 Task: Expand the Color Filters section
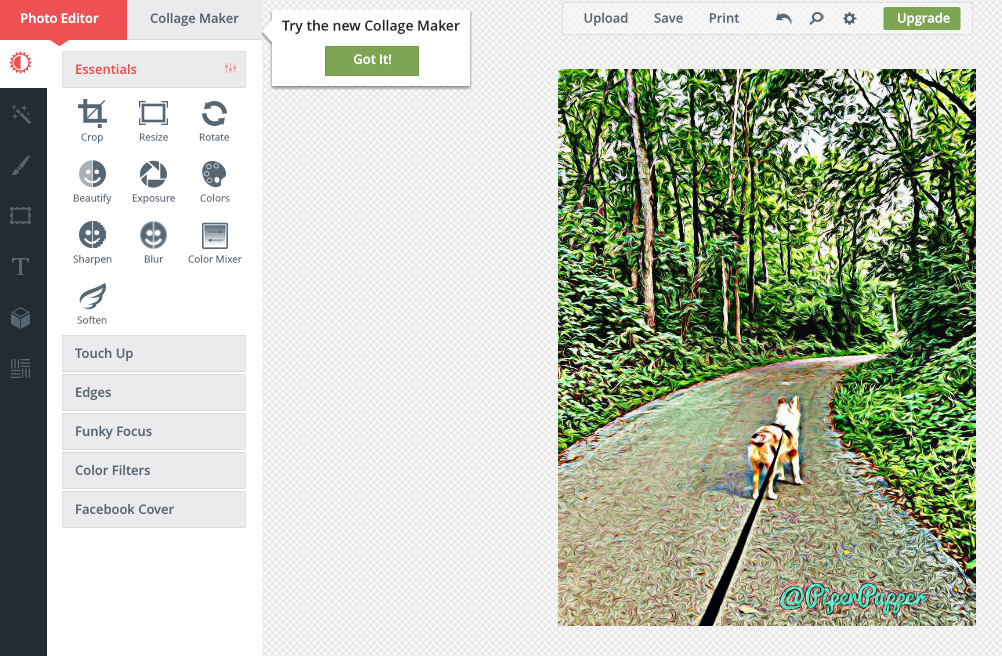coord(154,470)
